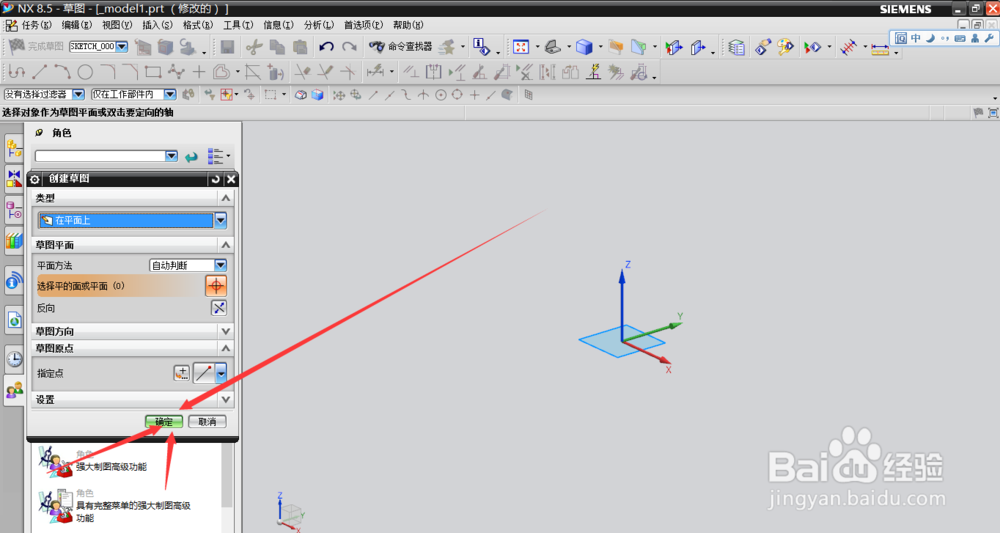
Task: Open the 工具 menu
Action: pos(238,25)
